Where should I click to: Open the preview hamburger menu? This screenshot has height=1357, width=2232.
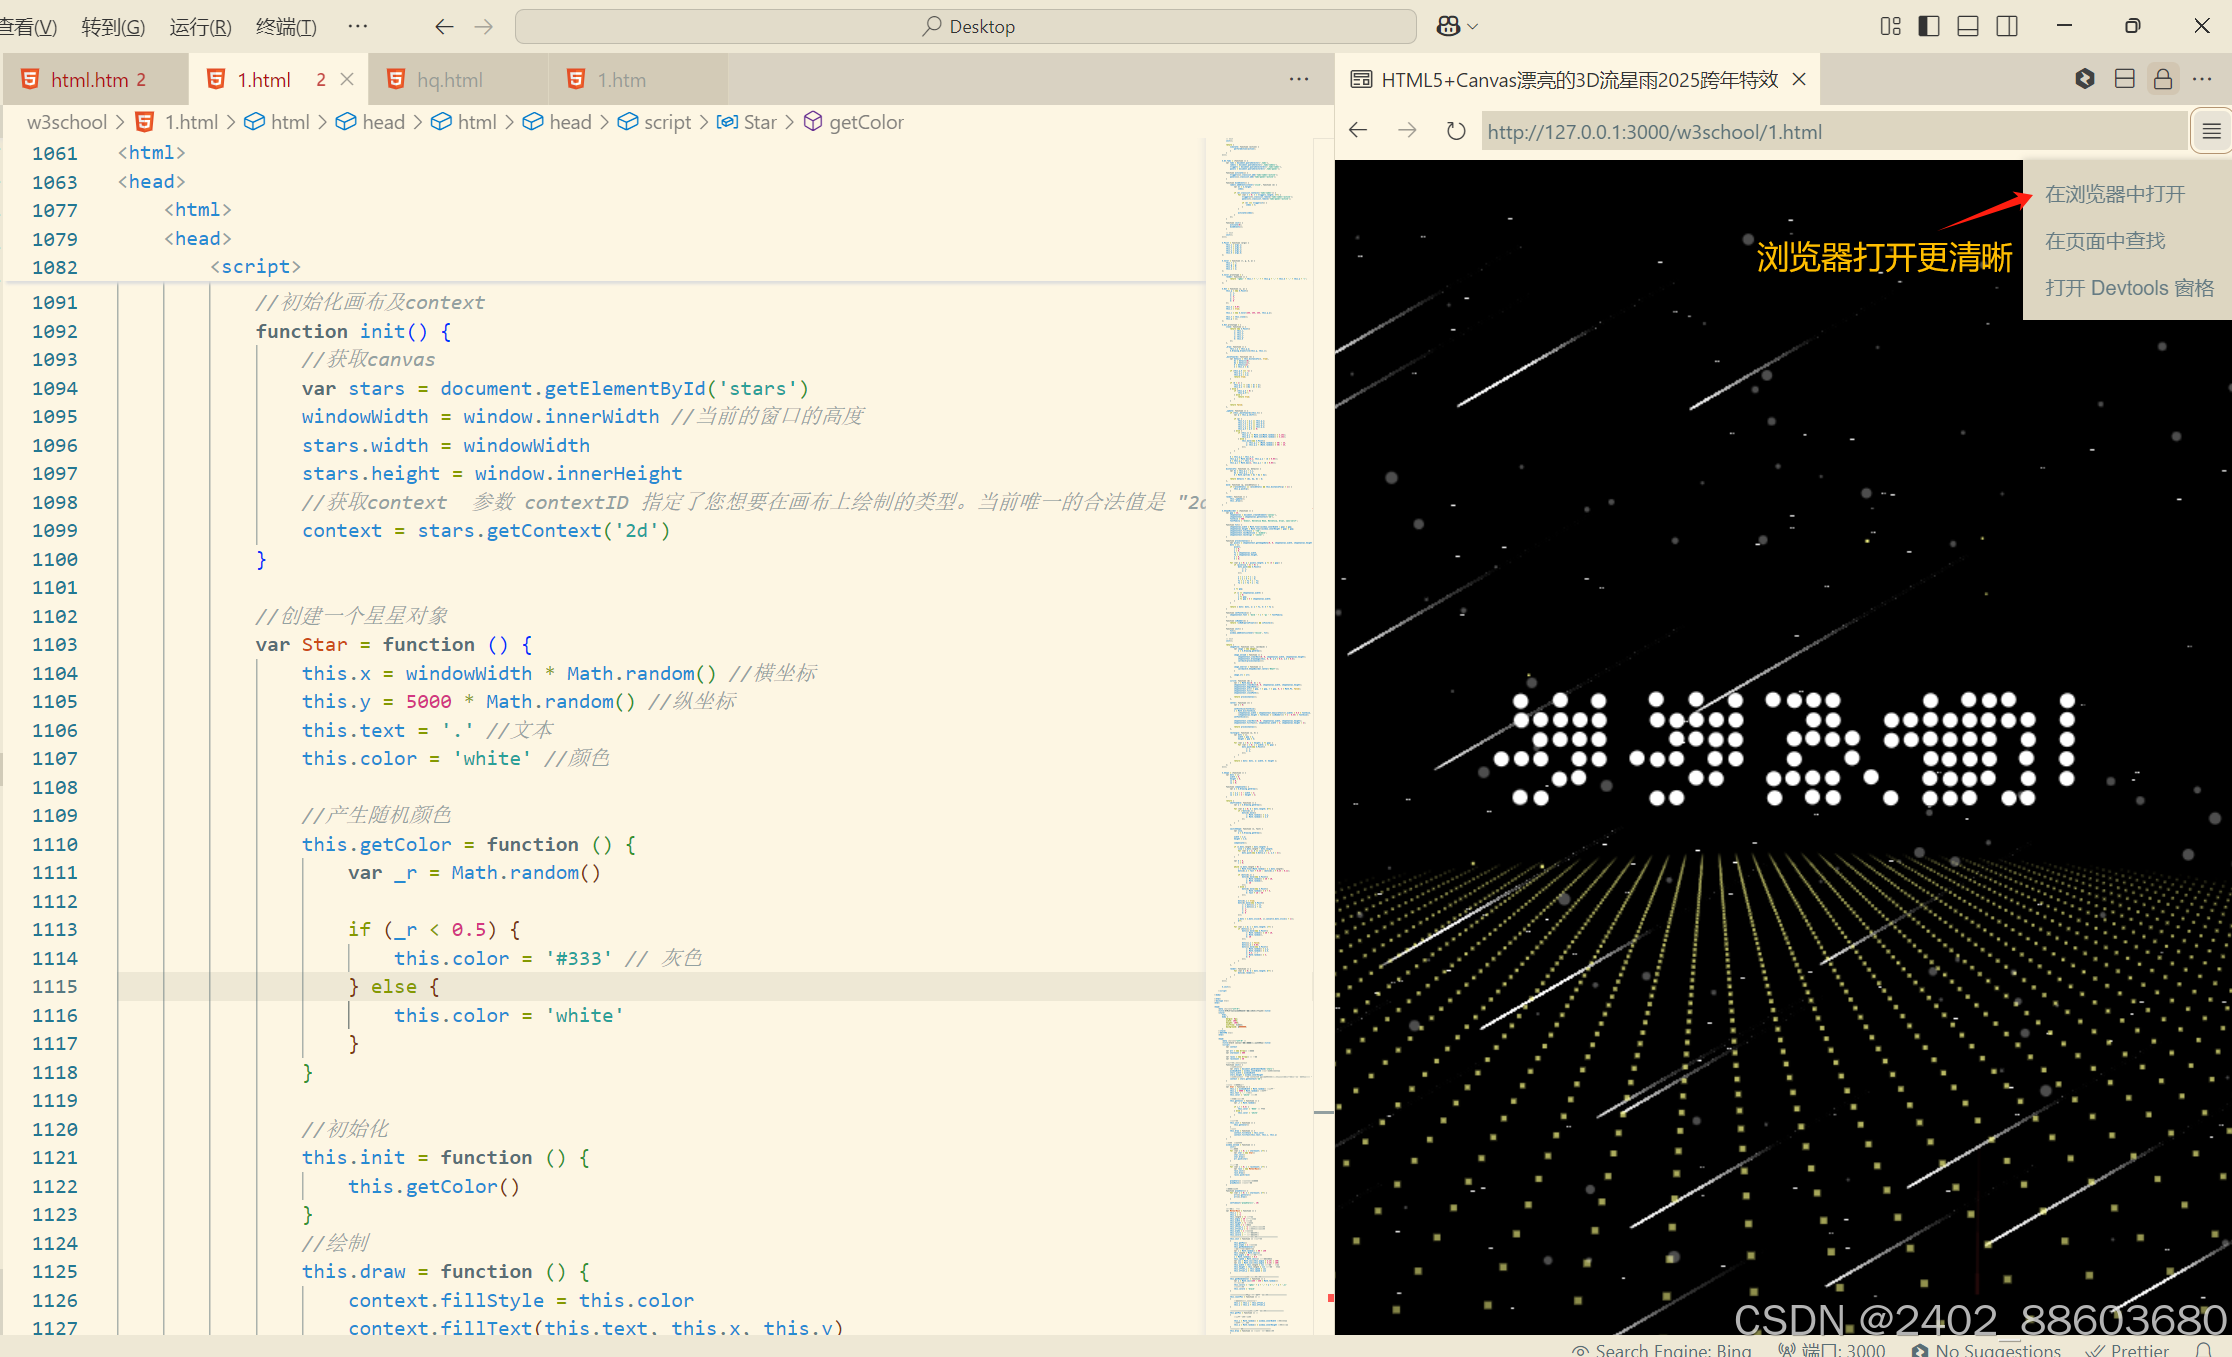point(2211,131)
